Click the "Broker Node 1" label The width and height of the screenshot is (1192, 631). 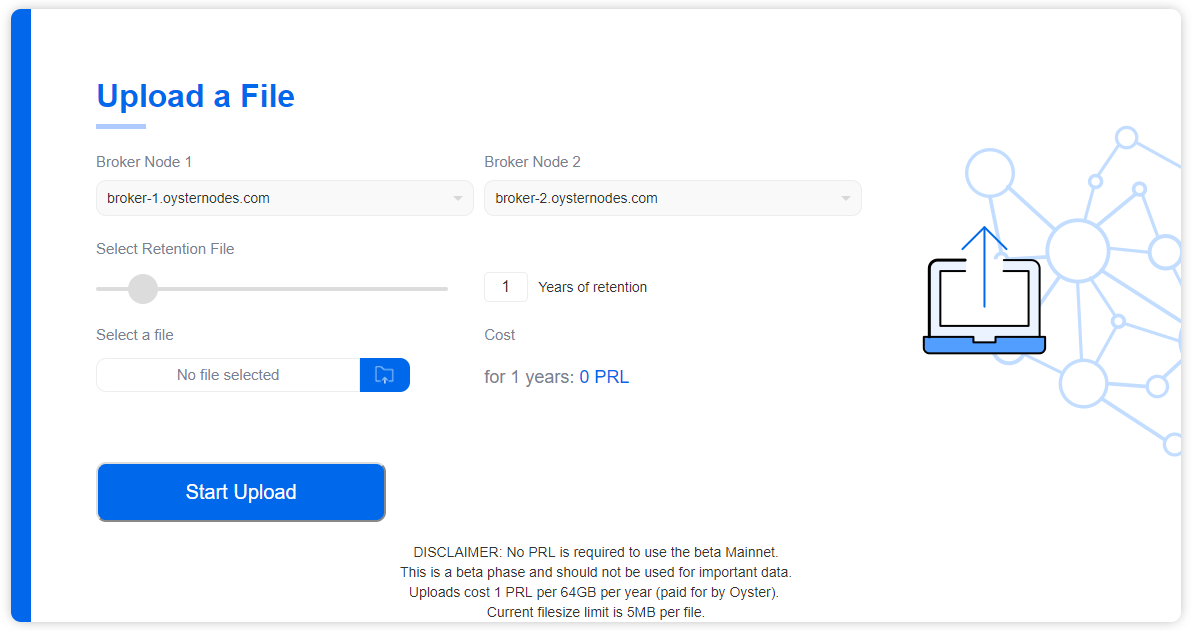(x=144, y=162)
